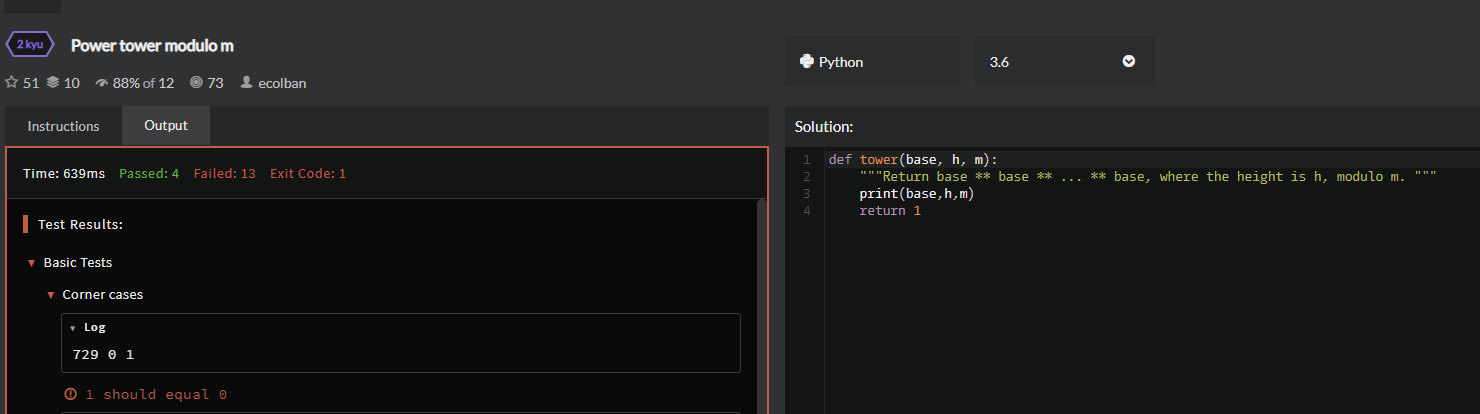Click the Solution: label
This screenshot has height=414, width=1480.
click(x=824, y=127)
